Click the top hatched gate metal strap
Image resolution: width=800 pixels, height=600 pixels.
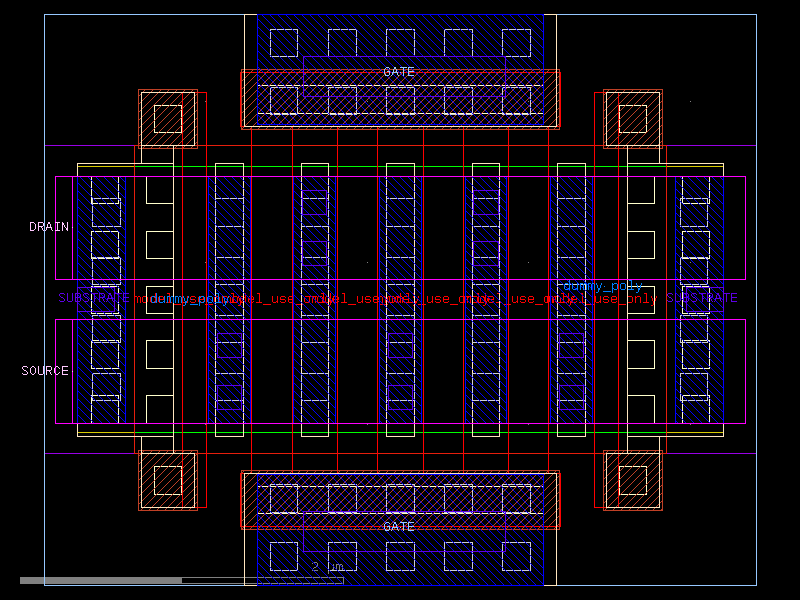tap(398, 99)
